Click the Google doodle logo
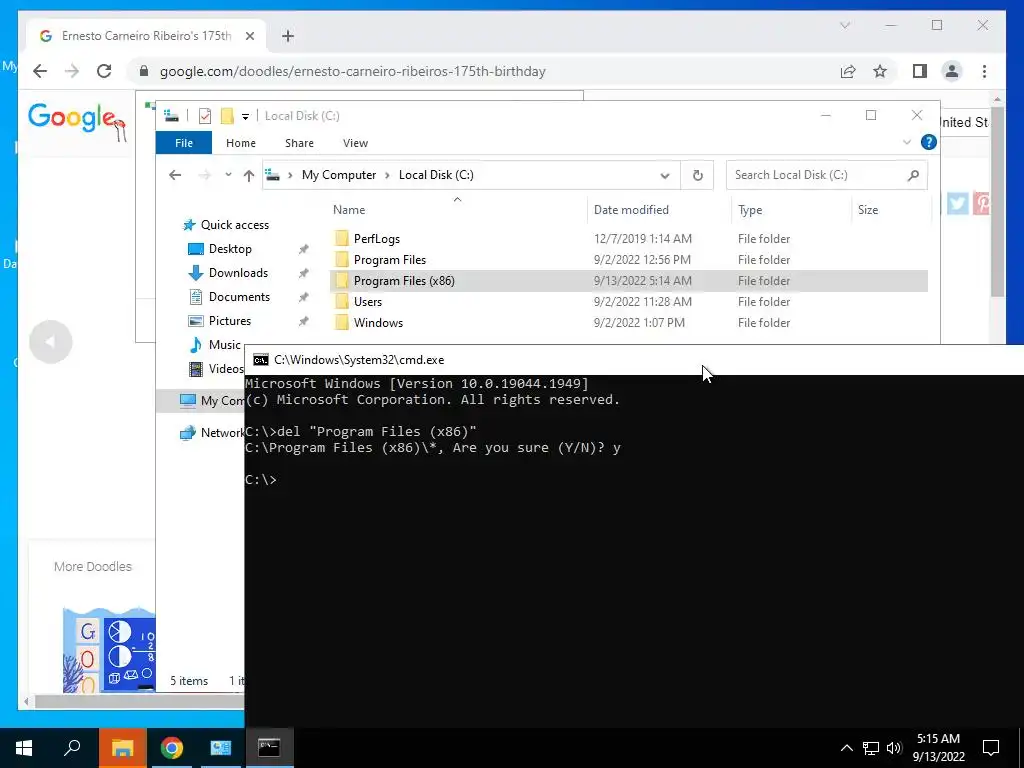Image resolution: width=1024 pixels, height=768 pixels. [x=76, y=121]
